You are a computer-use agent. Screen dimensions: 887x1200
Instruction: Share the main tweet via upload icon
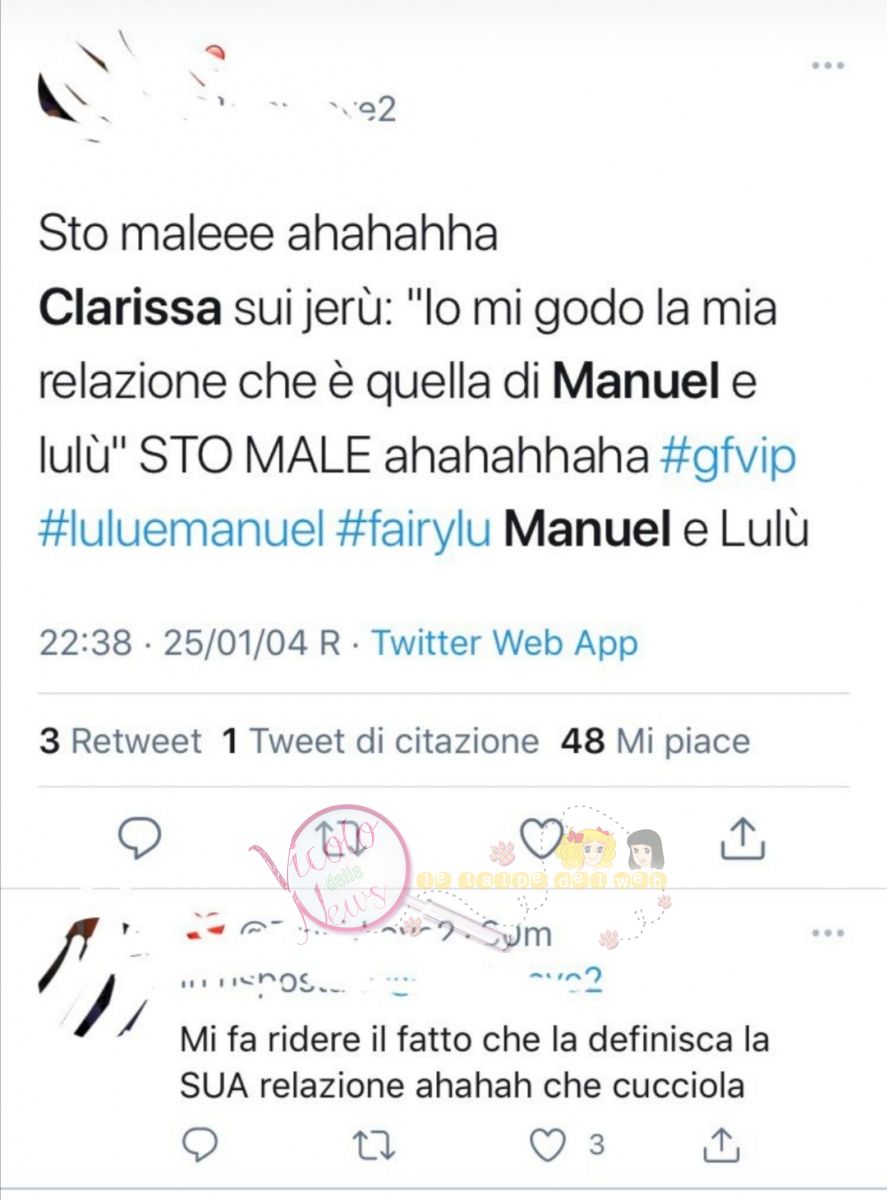point(743,838)
